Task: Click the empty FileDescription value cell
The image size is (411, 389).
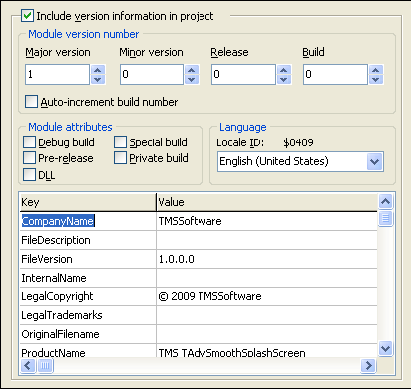Action: click(x=267, y=240)
